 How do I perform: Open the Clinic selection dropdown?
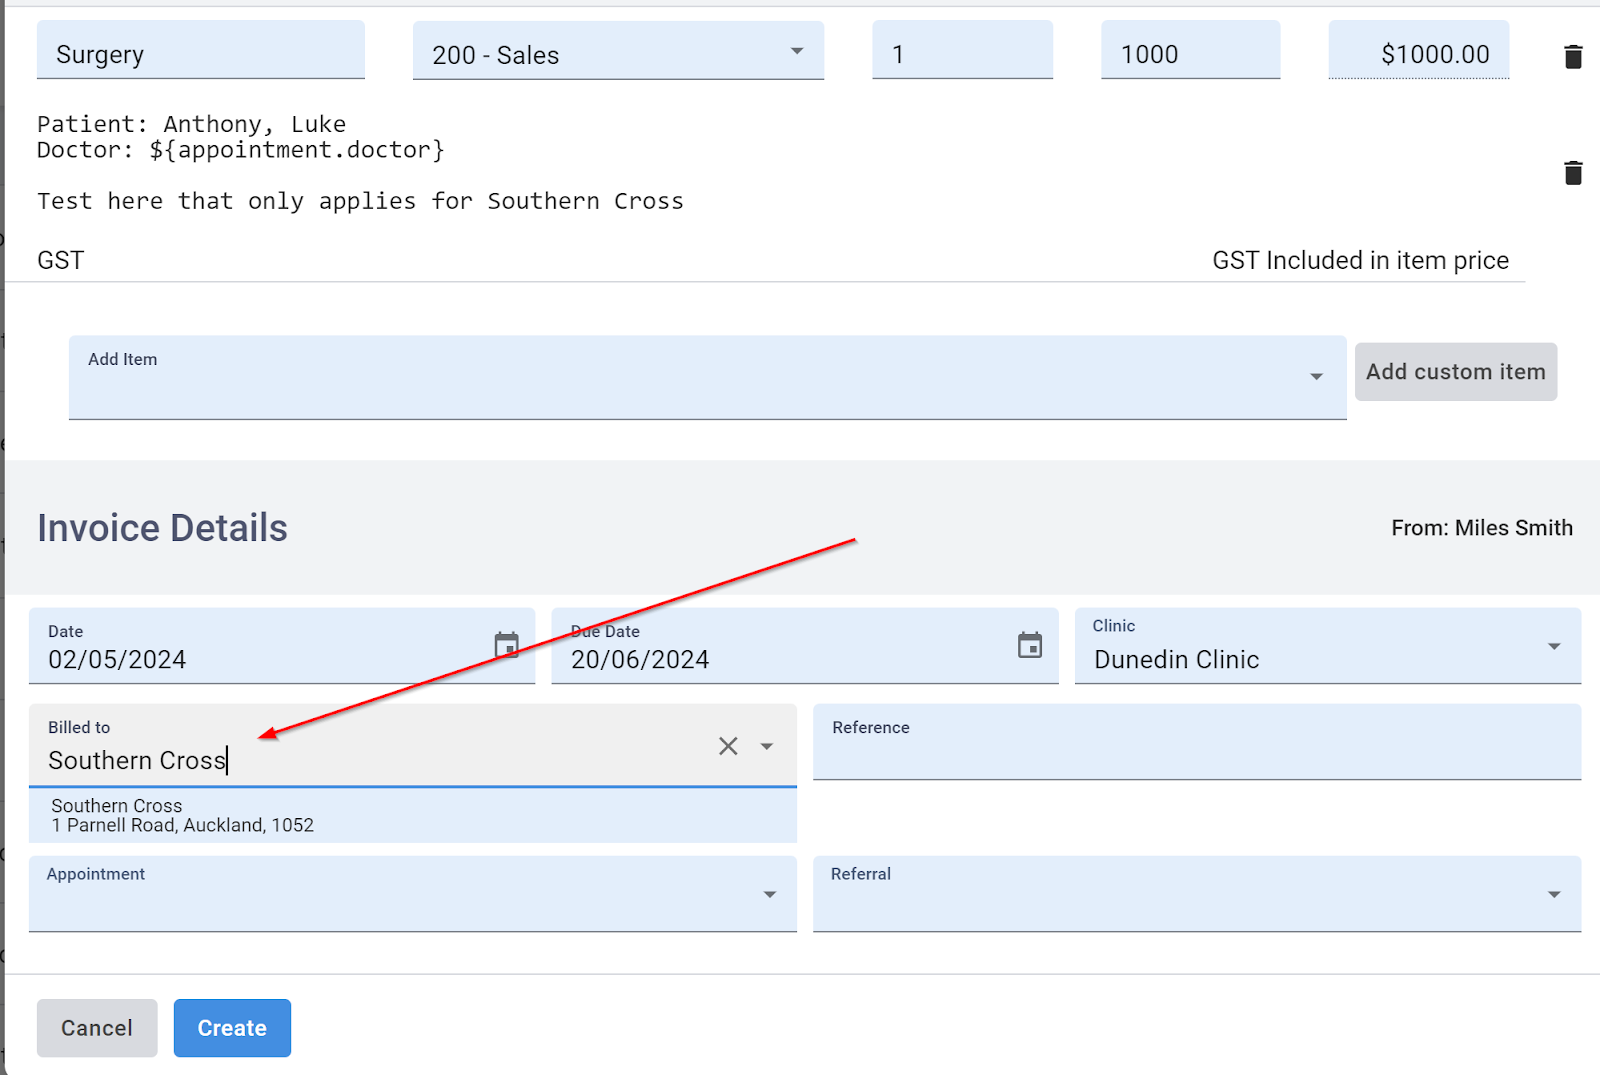[x=1554, y=646]
